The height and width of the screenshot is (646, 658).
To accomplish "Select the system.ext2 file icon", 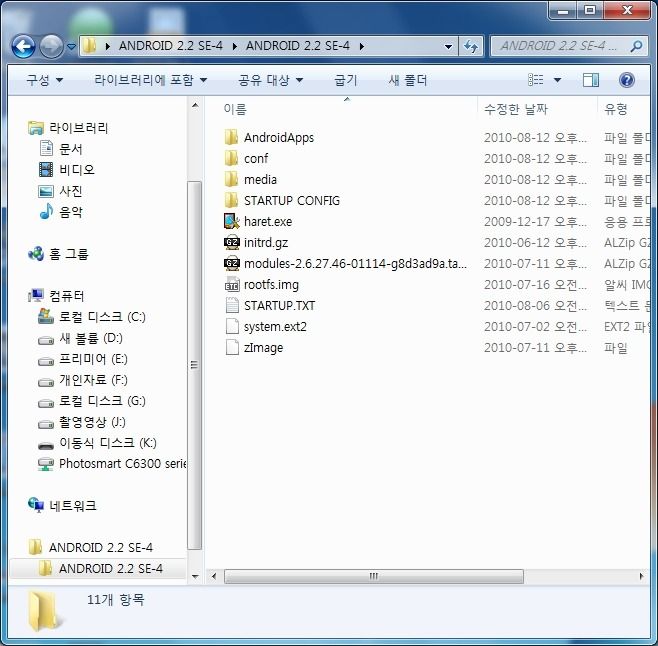I will (x=232, y=326).
